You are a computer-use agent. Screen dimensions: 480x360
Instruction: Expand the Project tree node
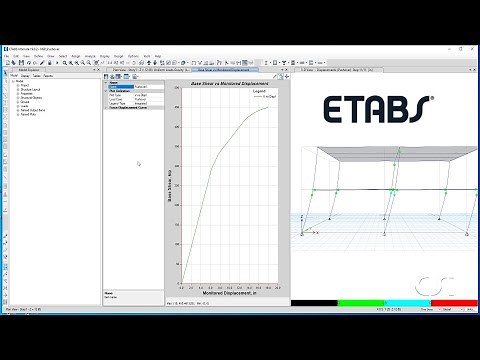[18, 86]
